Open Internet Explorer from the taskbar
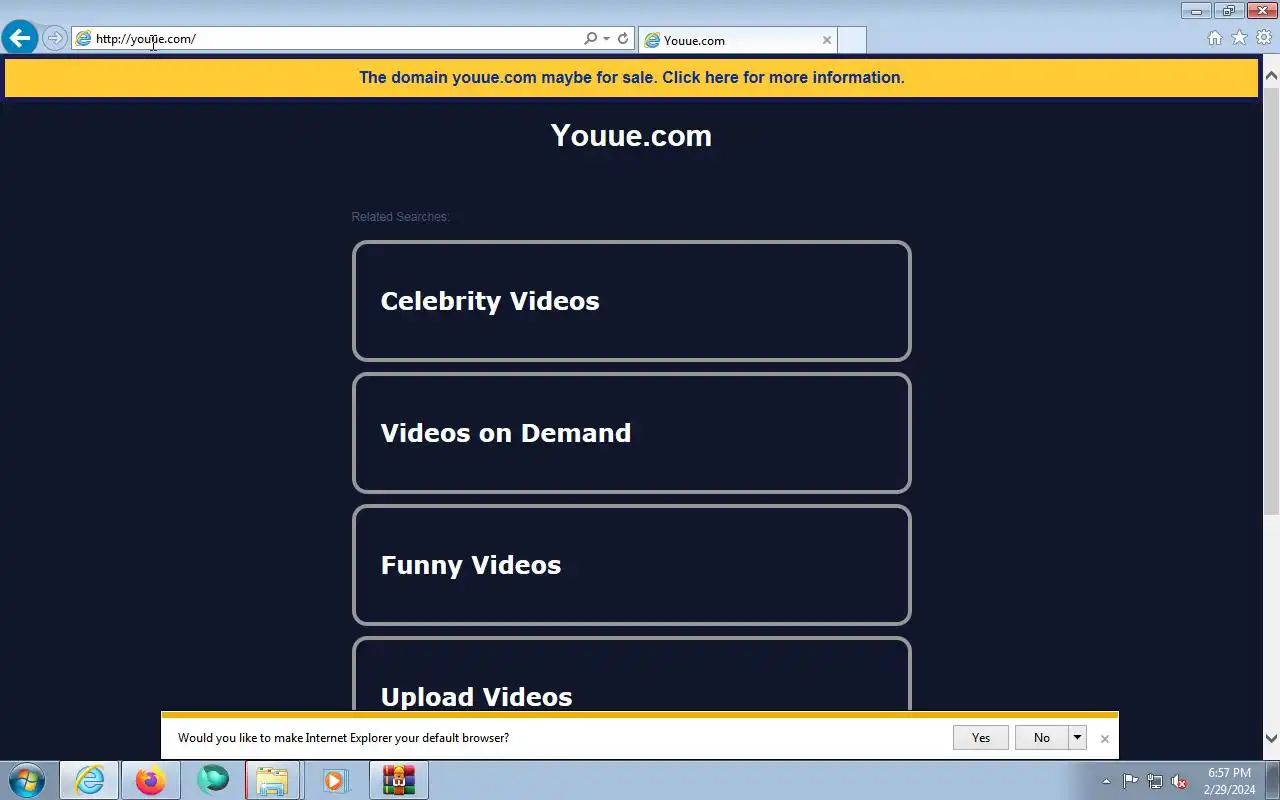Viewport: 1280px width, 800px height. (x=89, y=780)
